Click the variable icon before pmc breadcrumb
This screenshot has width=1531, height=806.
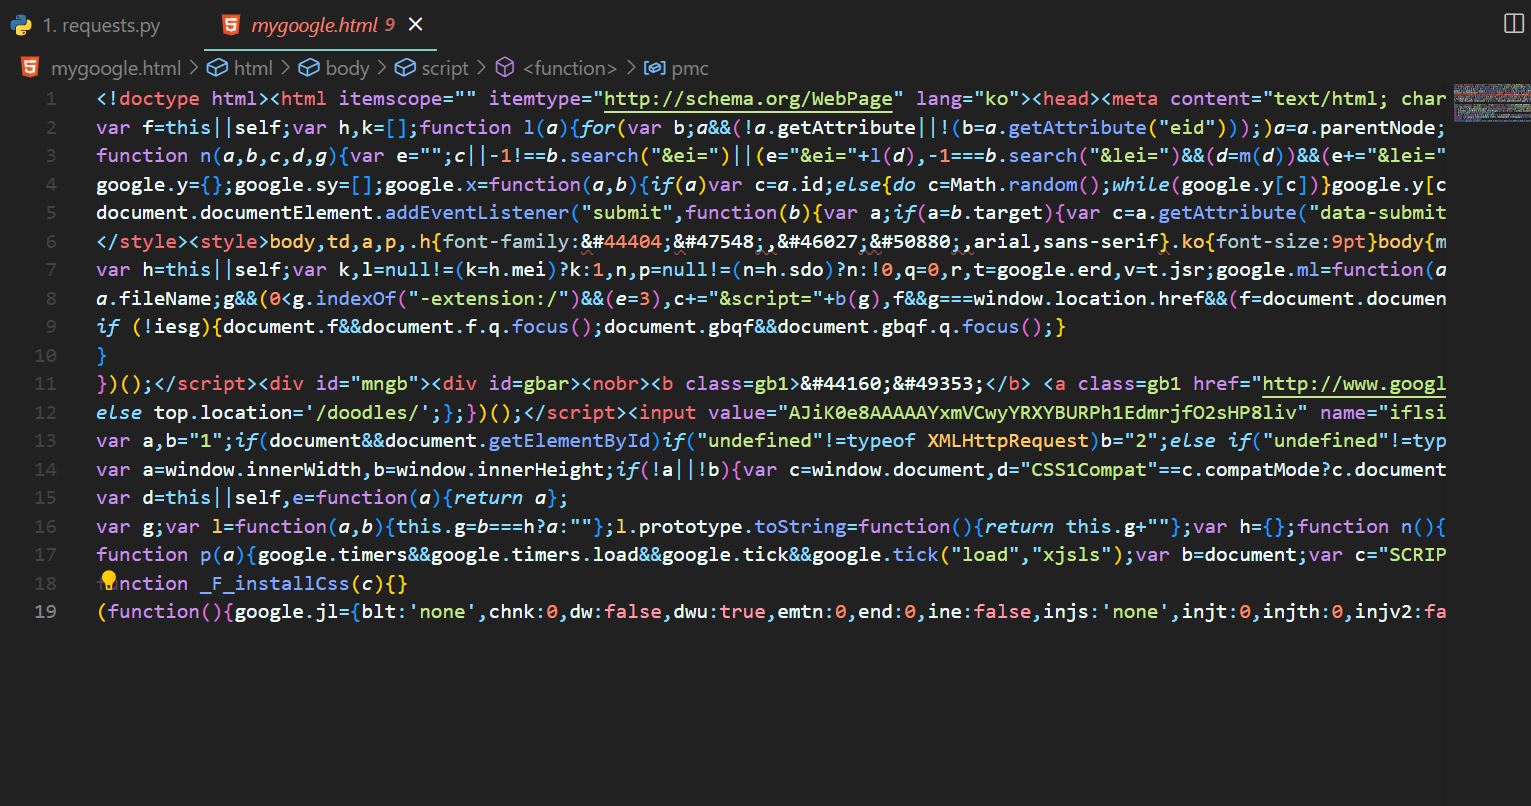(655, 67)
